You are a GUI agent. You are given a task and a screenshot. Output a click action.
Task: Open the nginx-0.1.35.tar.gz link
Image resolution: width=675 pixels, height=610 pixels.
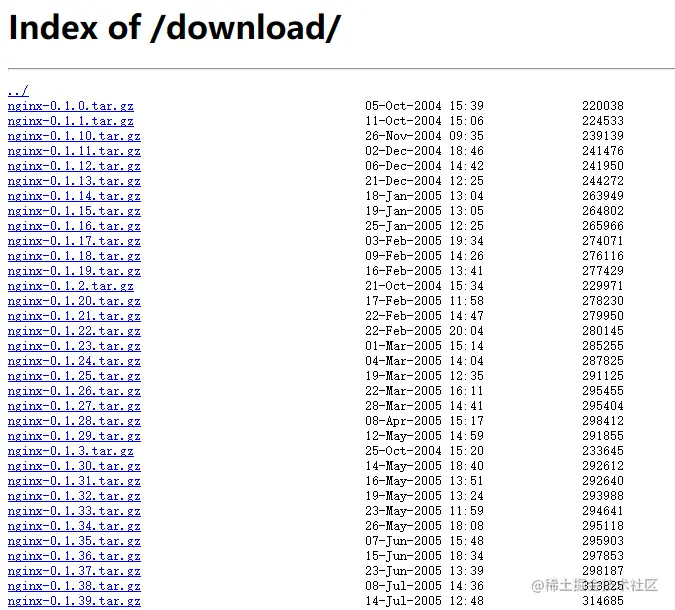pos(74,541)
